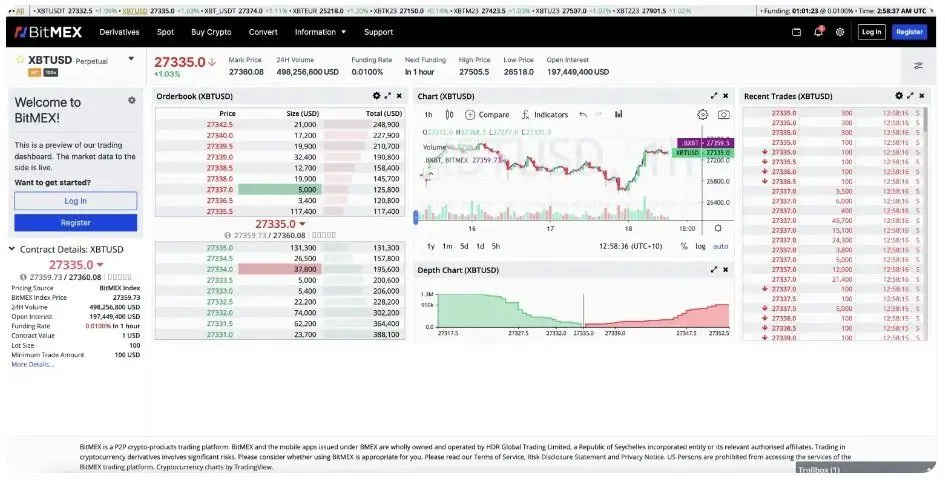The height and width of the screenshot is (487, 945).
Task: Open More Details link
Action: pyautogui.click(x=33, y=364)
